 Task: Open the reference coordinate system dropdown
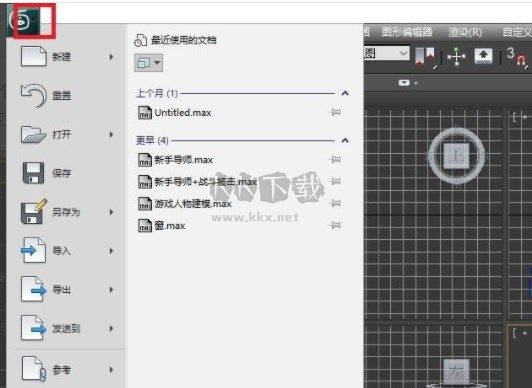pyautogui.click(x=387, y=54)
